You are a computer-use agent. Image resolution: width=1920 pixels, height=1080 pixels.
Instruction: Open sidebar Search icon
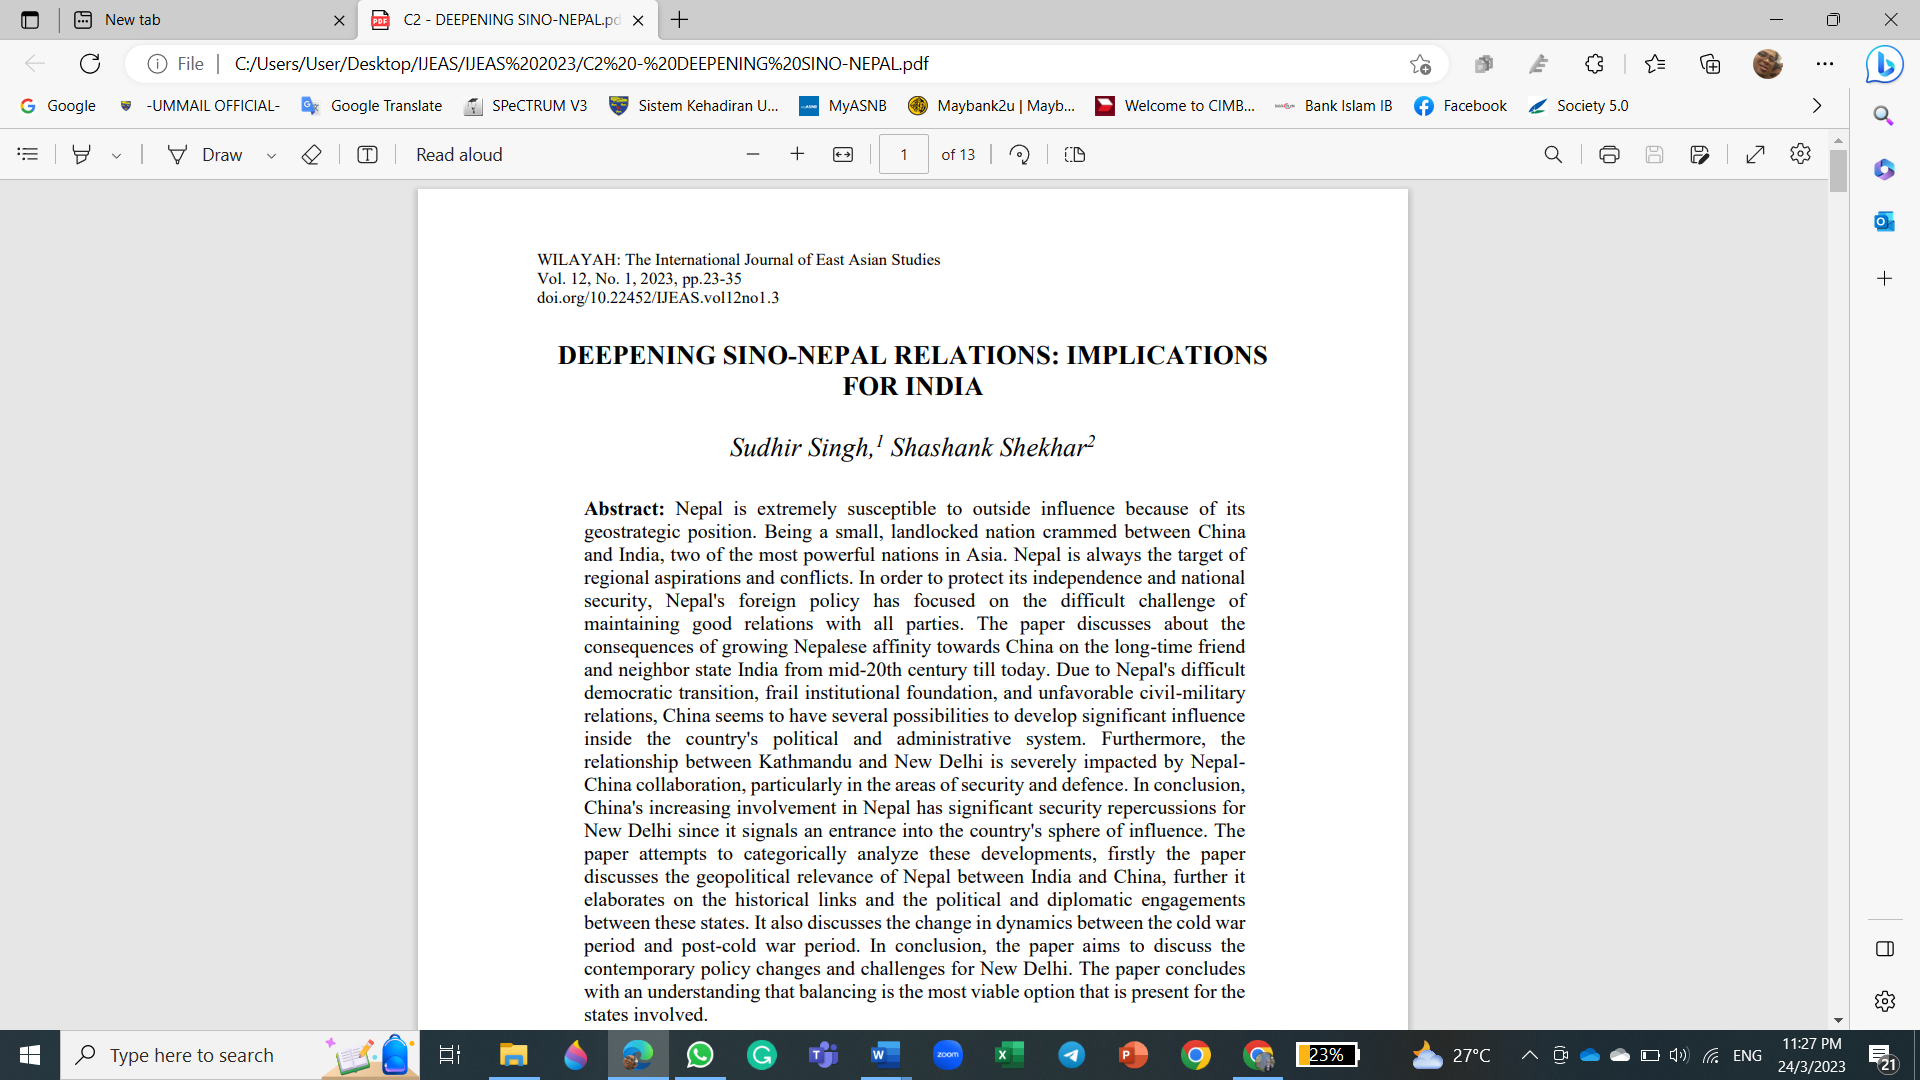click(1884, 116)
